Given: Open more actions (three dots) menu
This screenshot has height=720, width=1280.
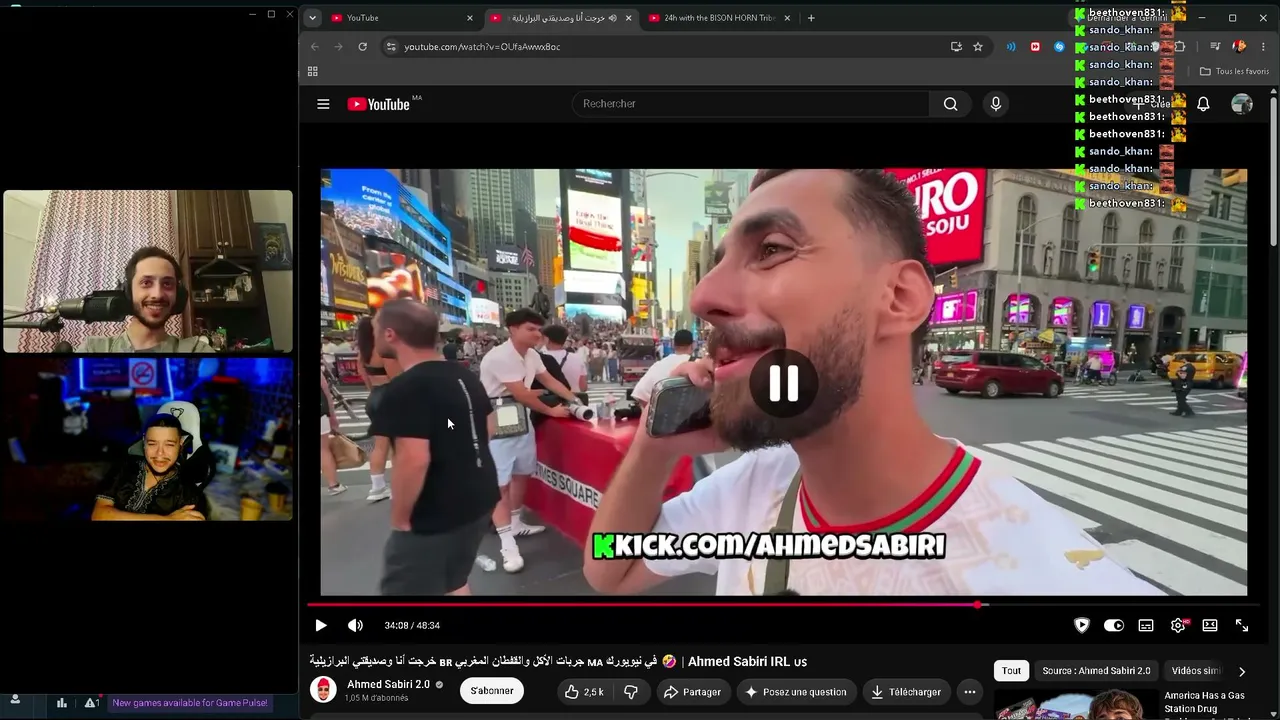Looking at the screenshot, I should point(969,692).
